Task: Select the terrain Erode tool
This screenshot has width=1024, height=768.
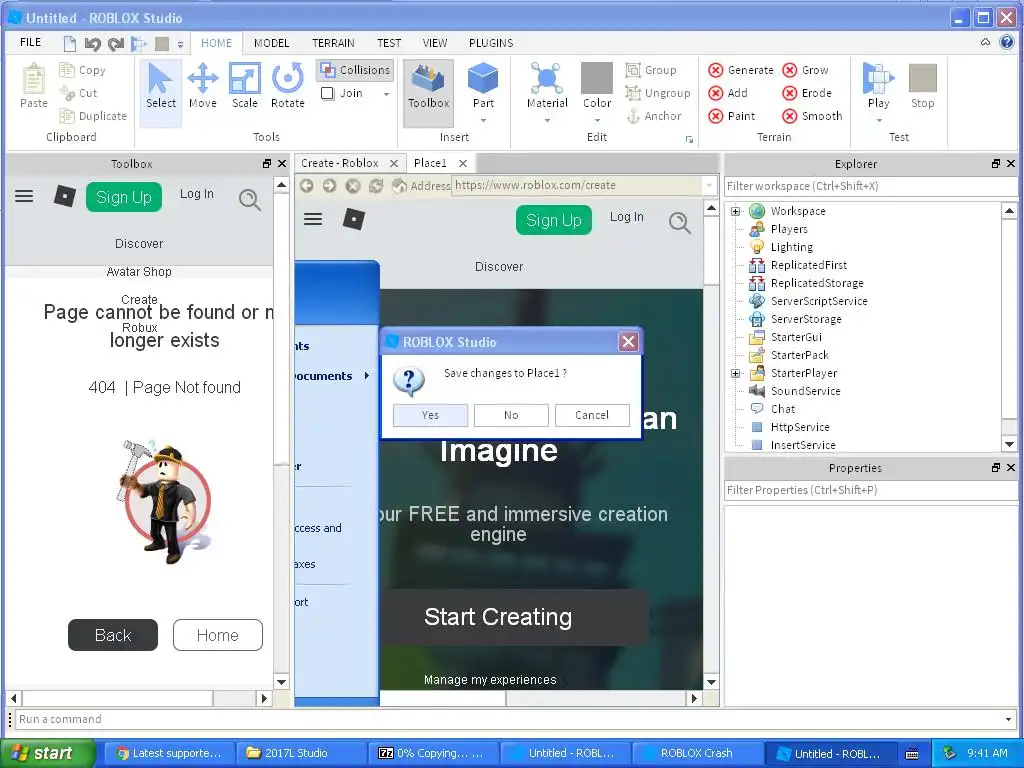Action: tap(807, 93)
